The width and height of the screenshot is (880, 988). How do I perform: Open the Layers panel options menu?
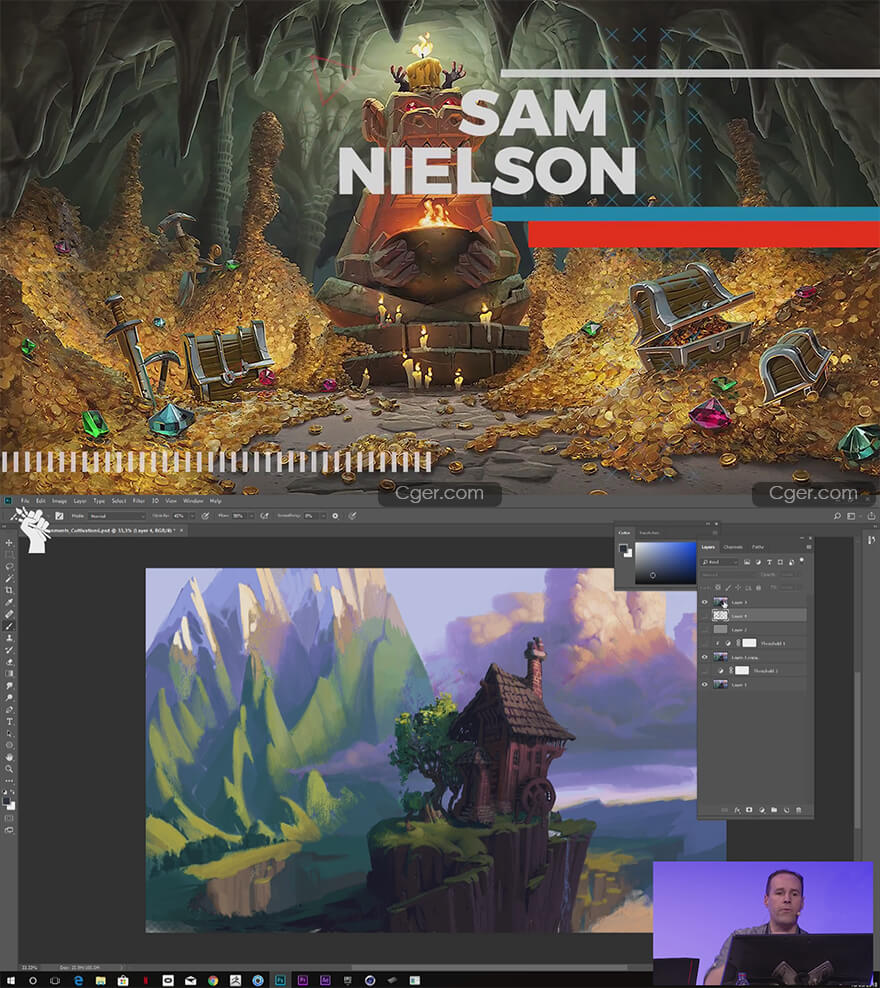pyautogui.click(x=809, y=547)
